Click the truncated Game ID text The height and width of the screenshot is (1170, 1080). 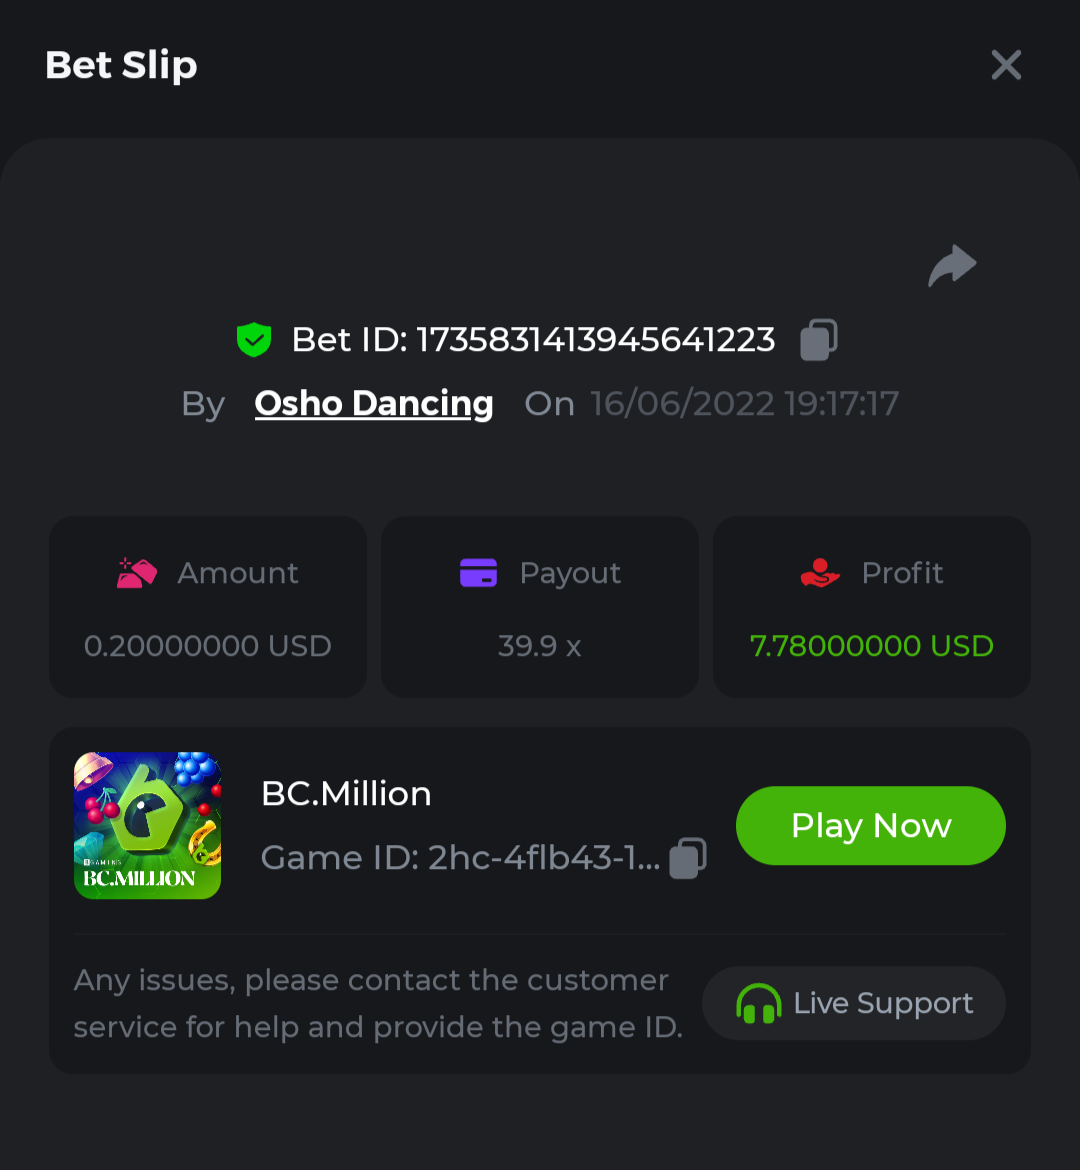pos(460,858)
